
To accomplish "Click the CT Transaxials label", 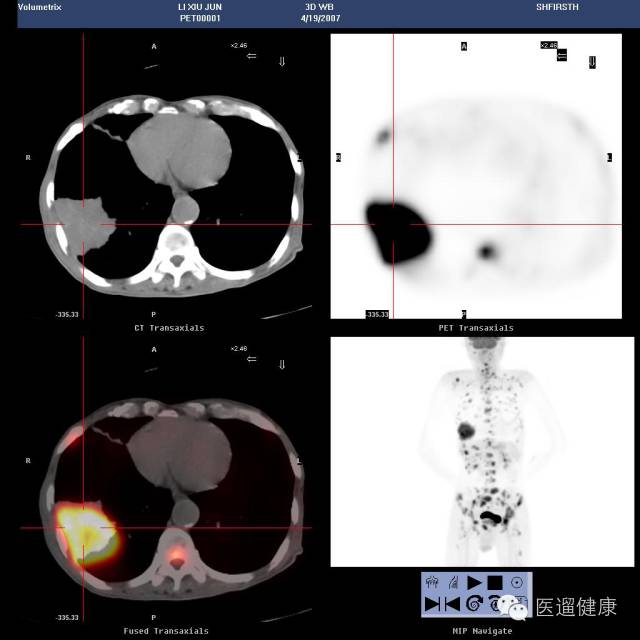I will pyautogui.click(x=169, y=328).
